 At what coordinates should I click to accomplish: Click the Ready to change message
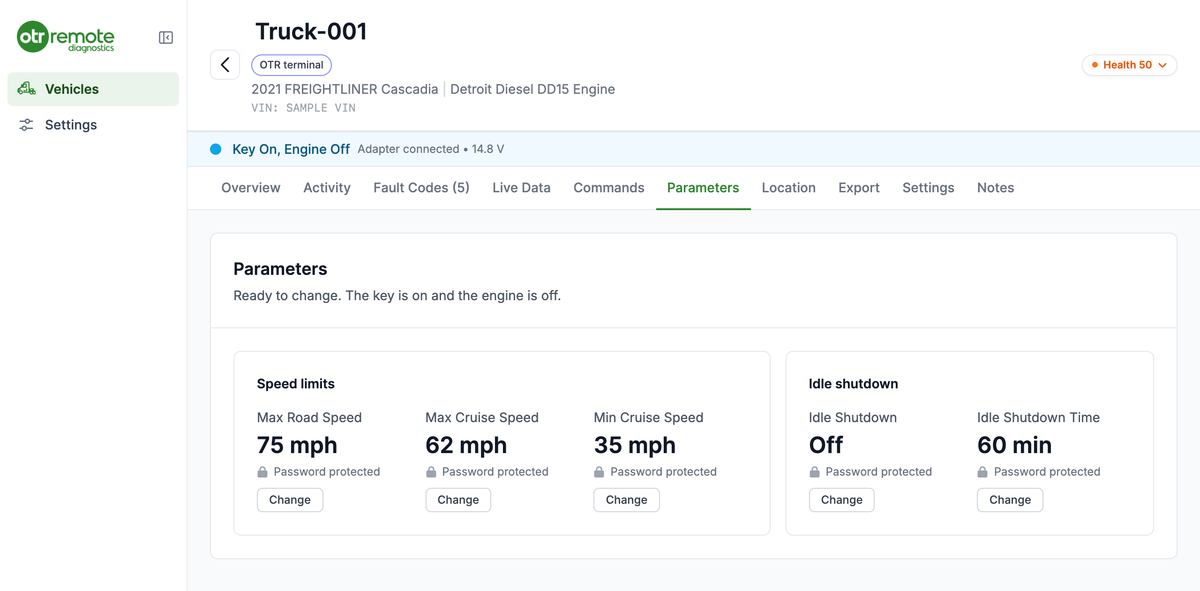397,296
